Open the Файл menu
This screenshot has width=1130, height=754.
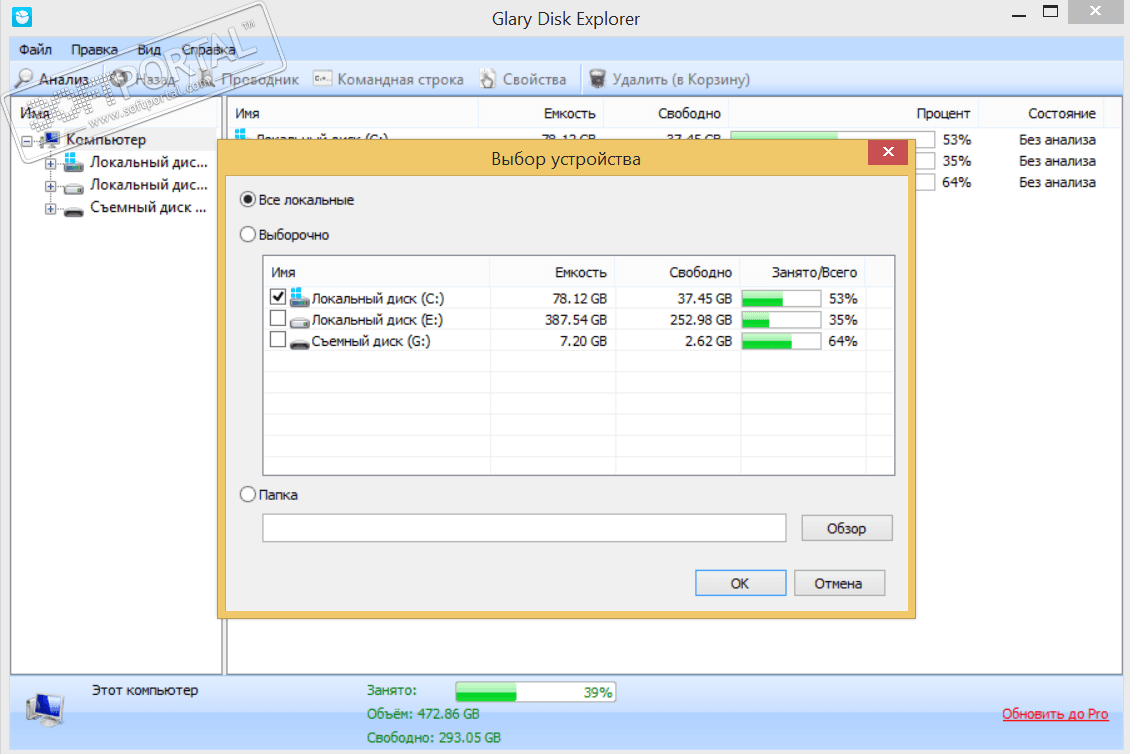point(35,50)
